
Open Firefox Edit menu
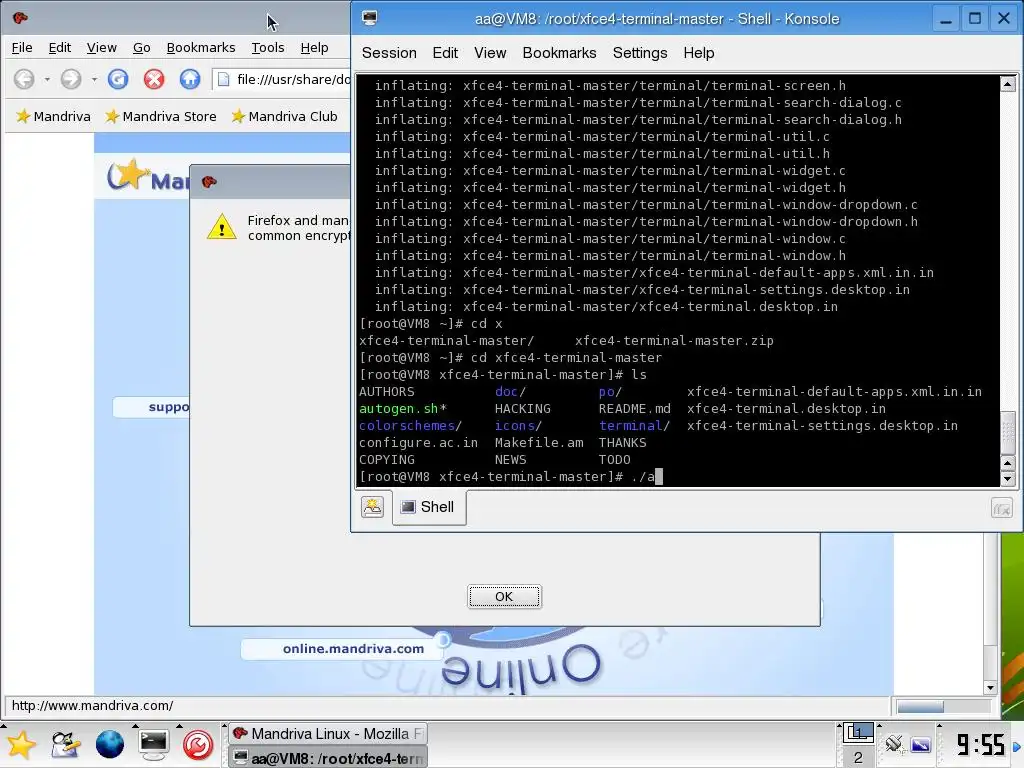(59, 48)
